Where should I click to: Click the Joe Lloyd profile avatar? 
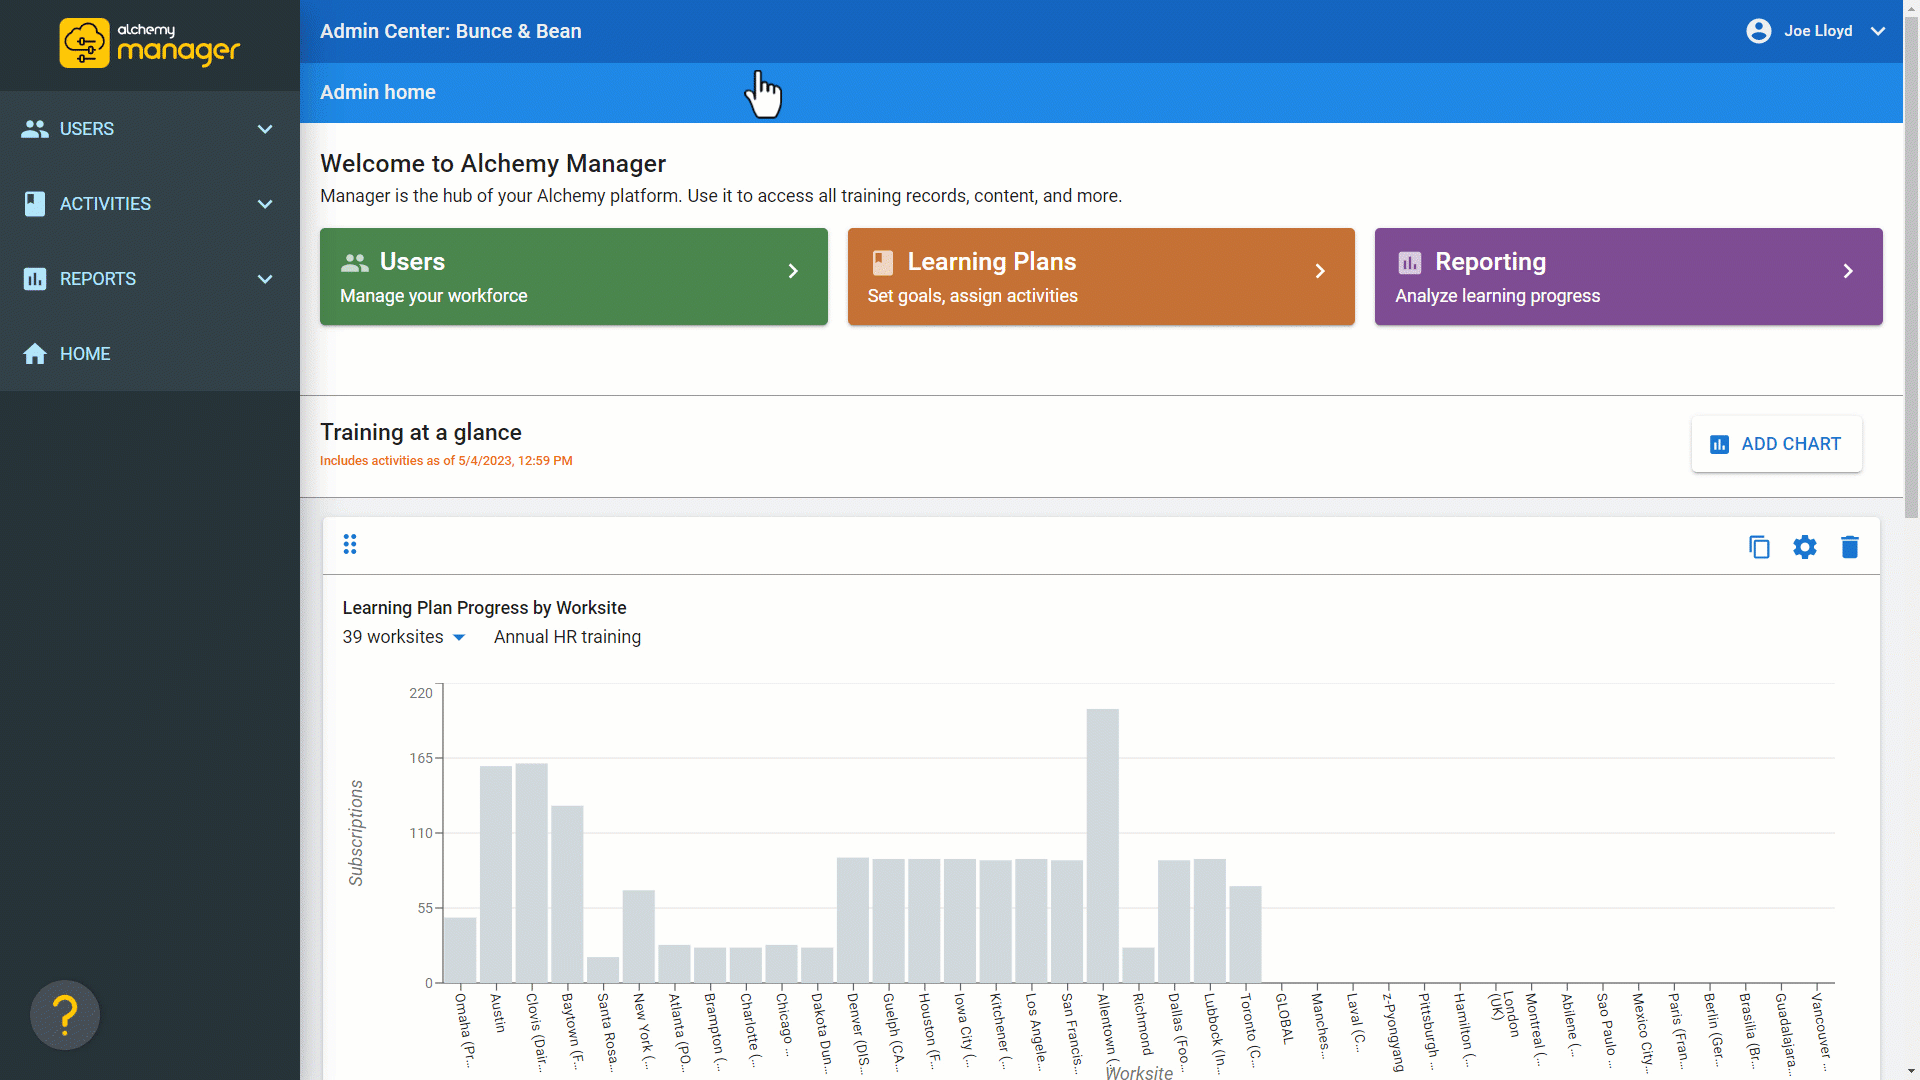pos(1758,31)
